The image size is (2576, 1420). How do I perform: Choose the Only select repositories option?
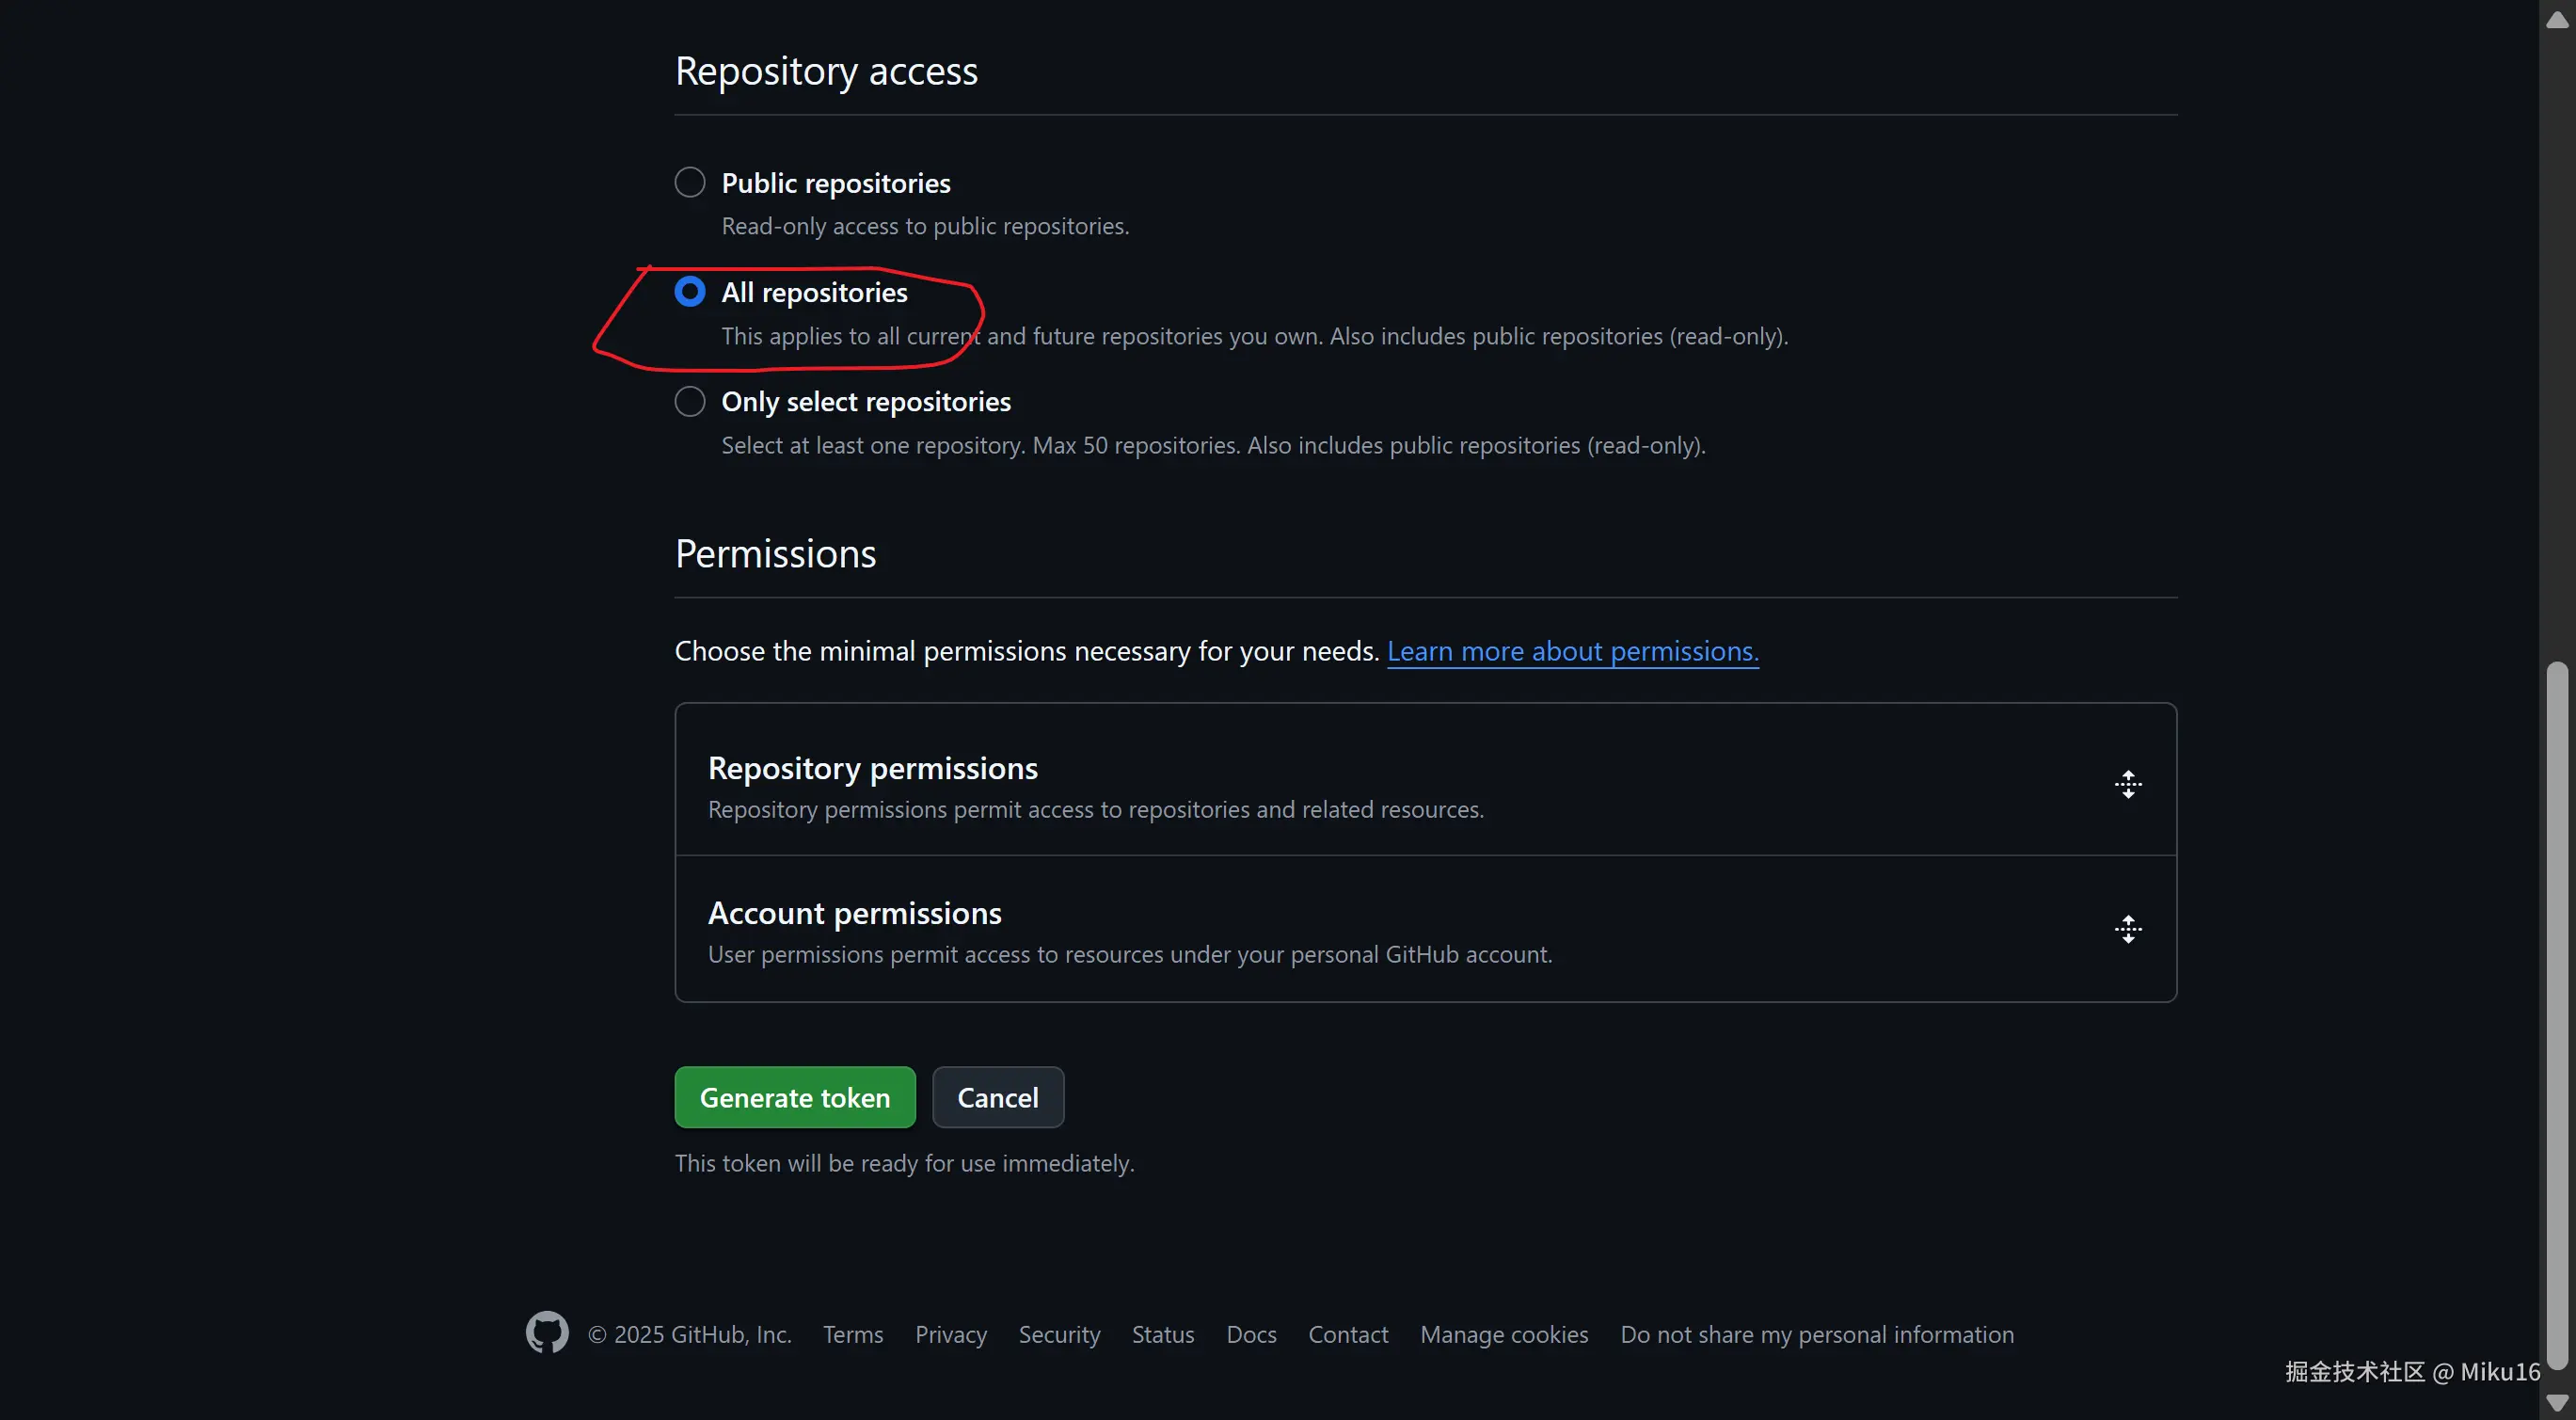click(x=690, y=402)
